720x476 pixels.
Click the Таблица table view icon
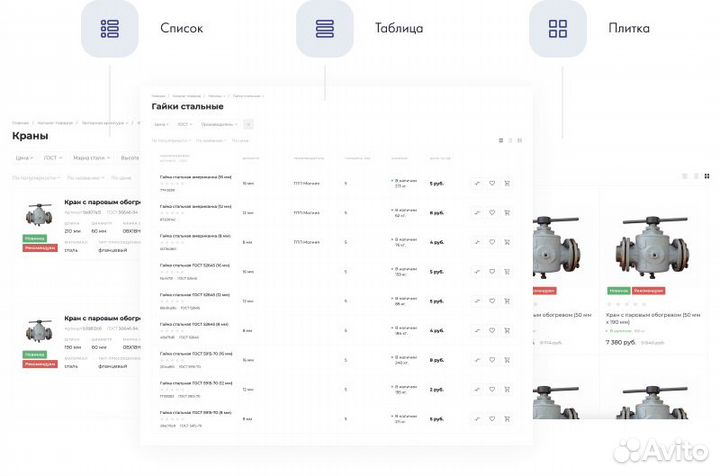coord(324,28)
